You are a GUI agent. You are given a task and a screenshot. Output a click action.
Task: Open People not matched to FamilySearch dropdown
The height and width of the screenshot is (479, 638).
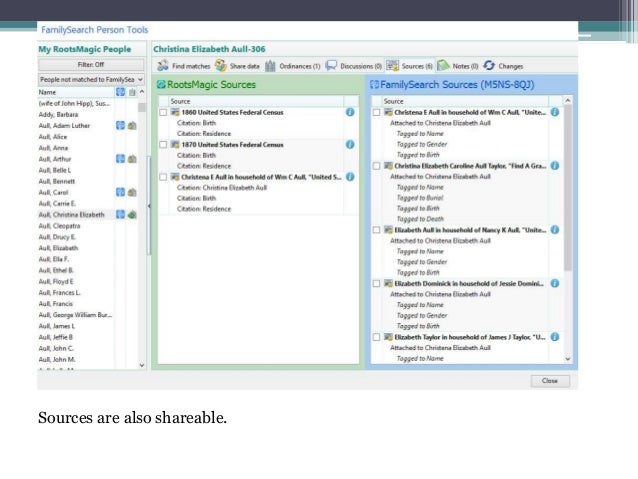(91, 79)
